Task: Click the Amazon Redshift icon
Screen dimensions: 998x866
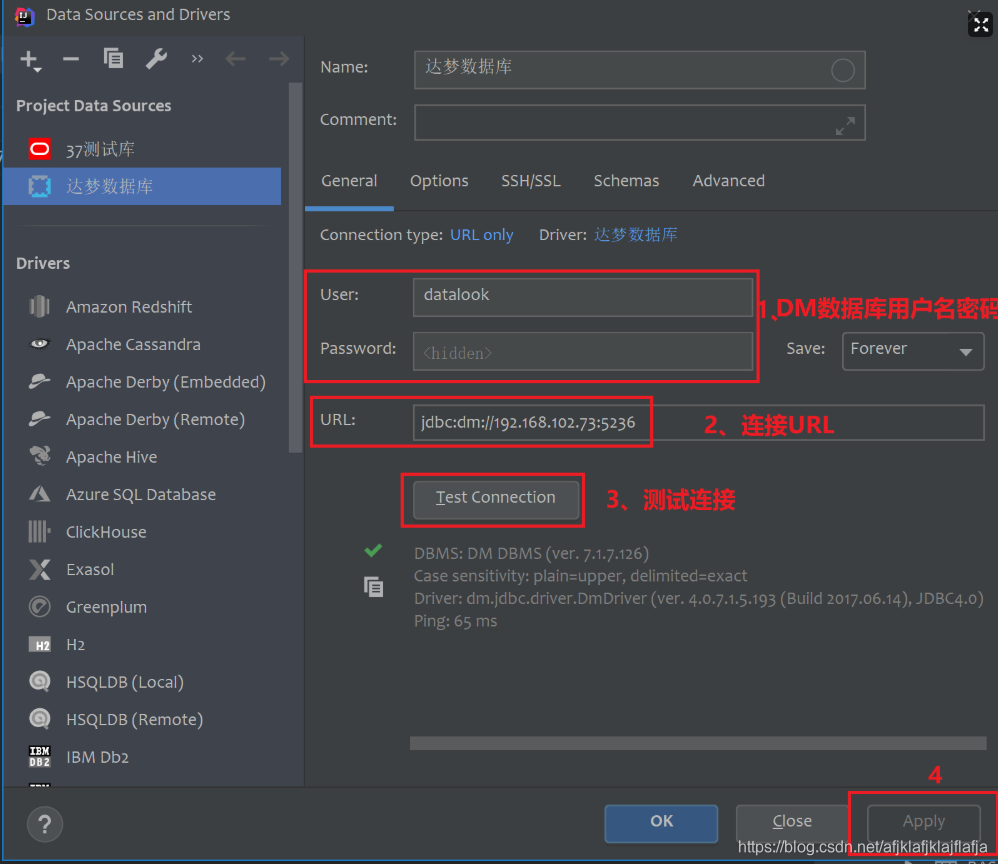Action: [39, 307]
